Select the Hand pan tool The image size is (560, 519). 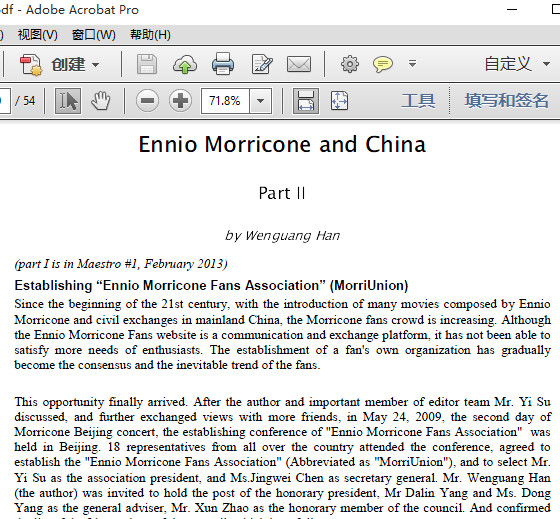tap(101, 101)
